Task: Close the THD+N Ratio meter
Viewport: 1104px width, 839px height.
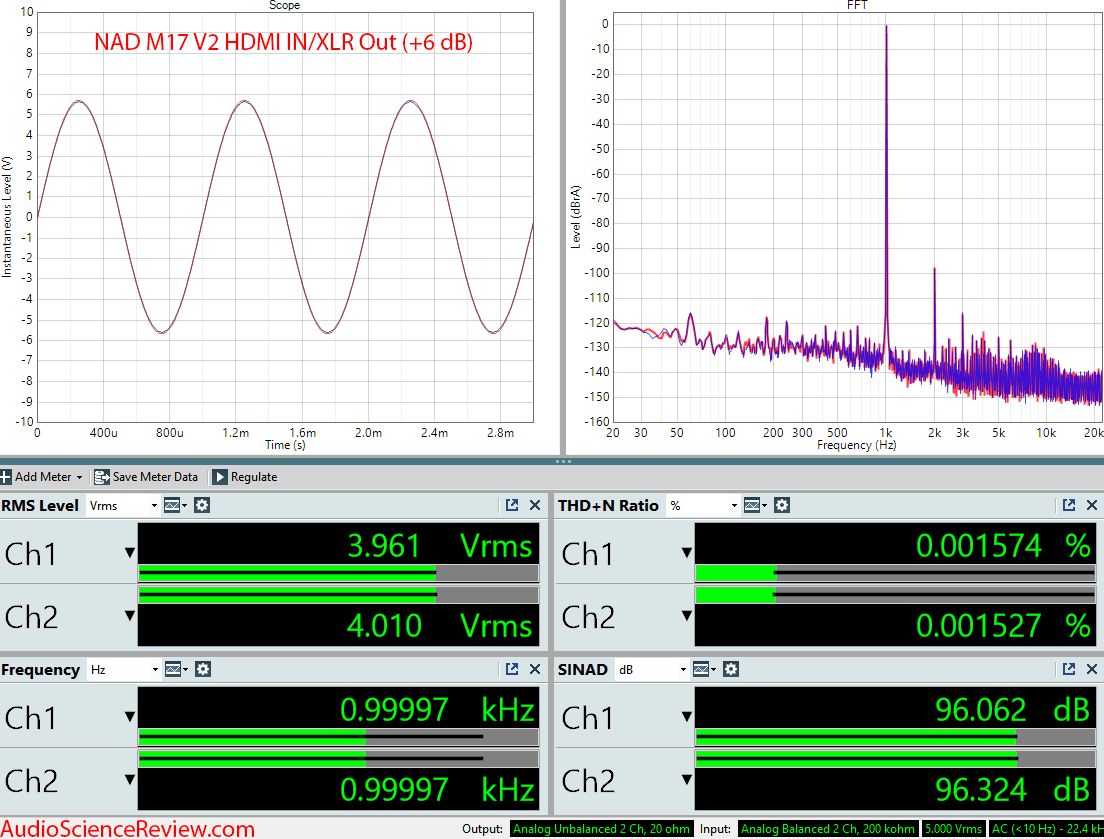Action: click(1091, 506)
